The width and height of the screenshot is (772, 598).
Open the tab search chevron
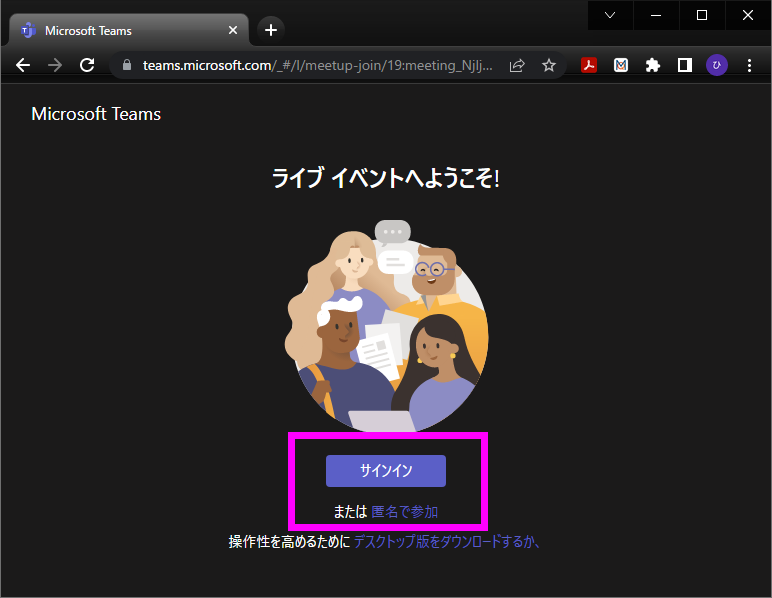(x=610, y=15)
